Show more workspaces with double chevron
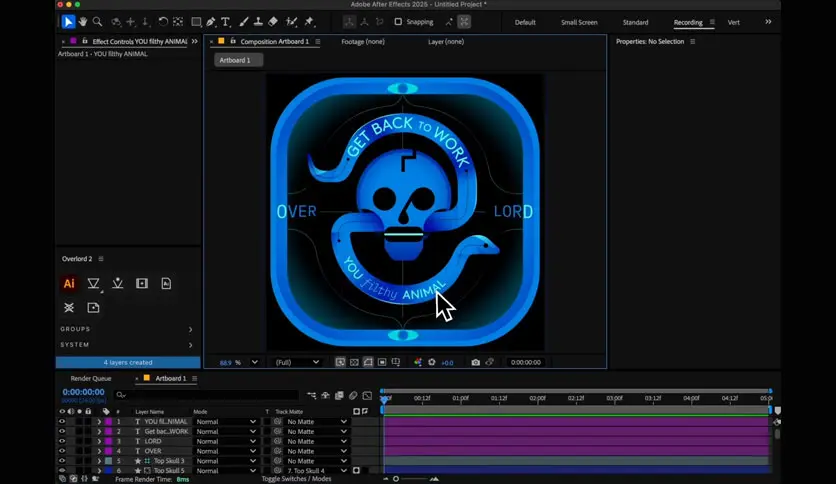This screenshot has width=836, height=484. pyautogui.click(x=768, y=22)
